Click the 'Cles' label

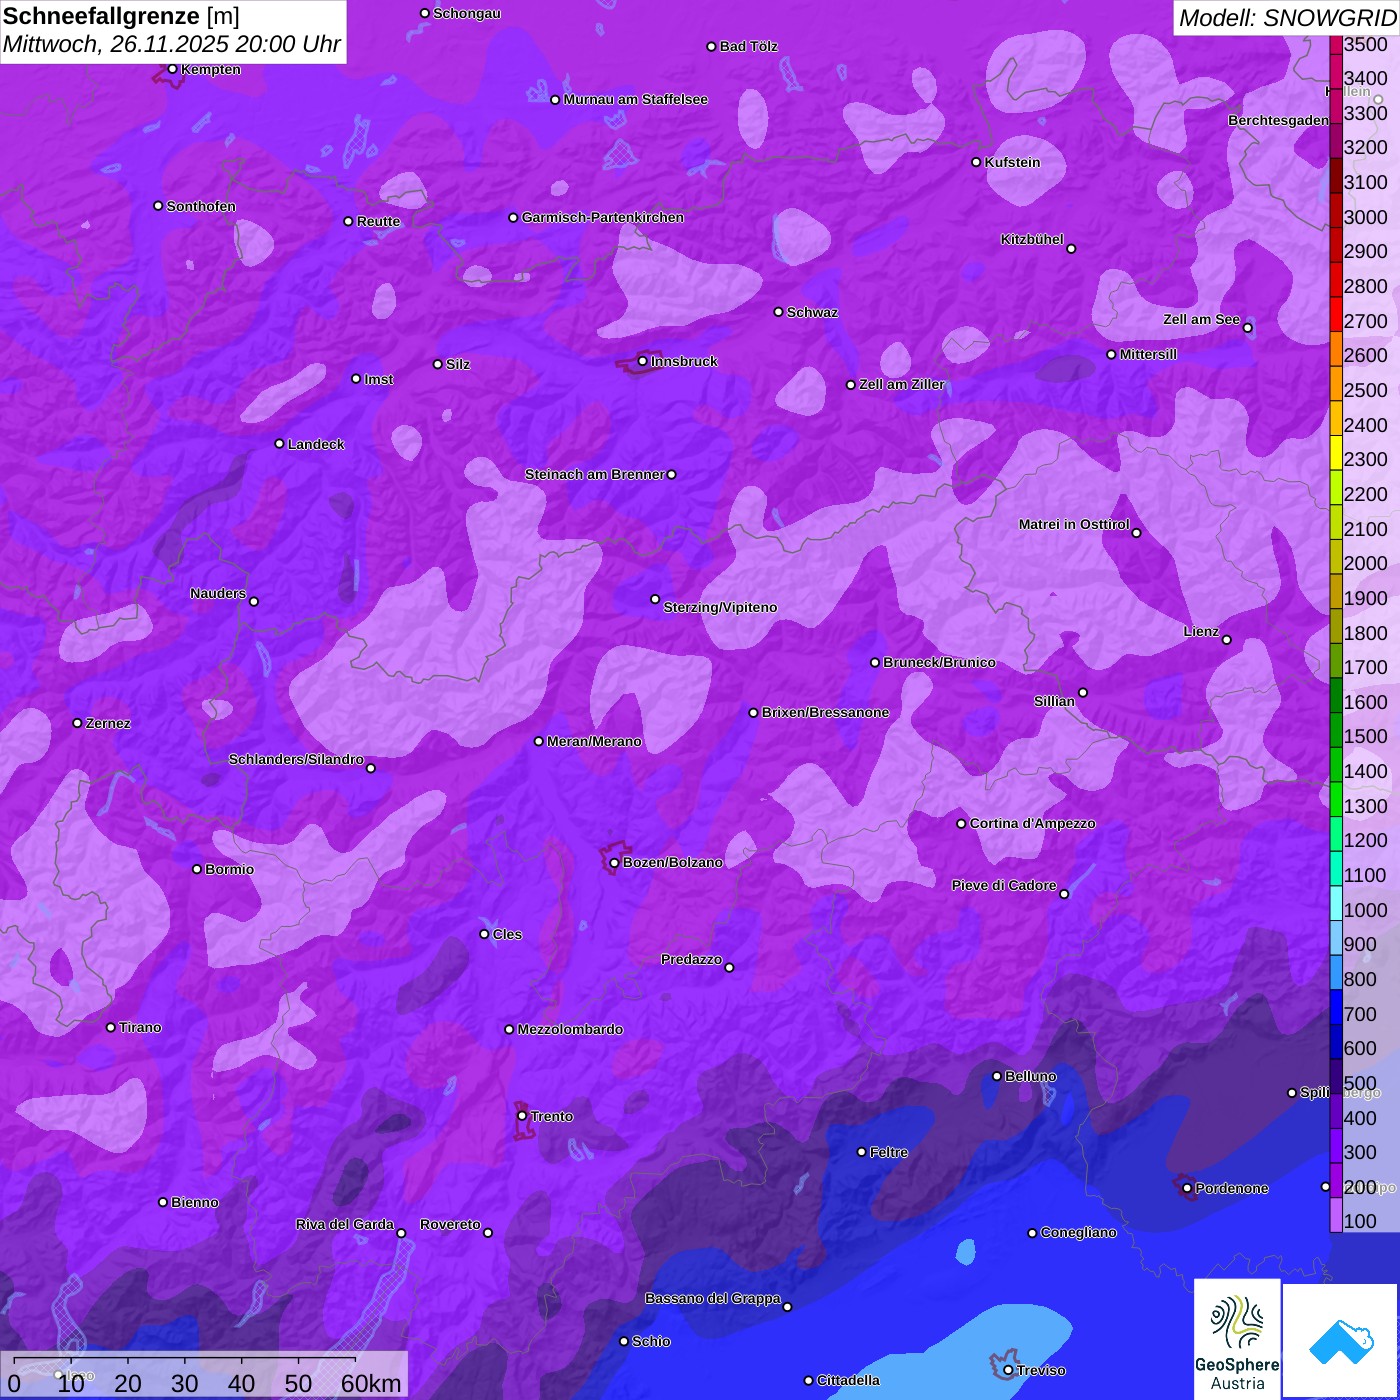tap(507, 934)
